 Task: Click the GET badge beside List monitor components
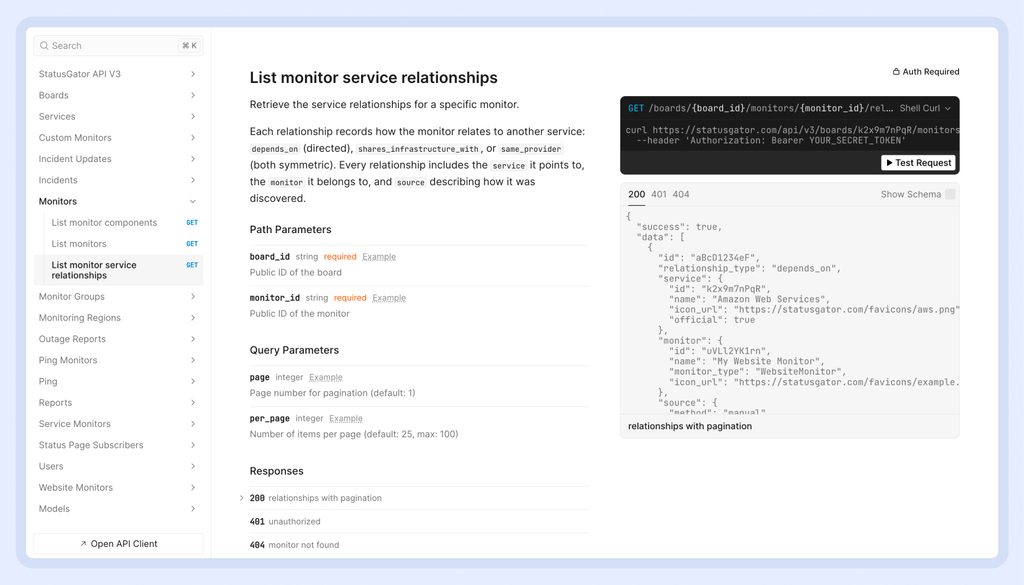click(x=192, y=223)
